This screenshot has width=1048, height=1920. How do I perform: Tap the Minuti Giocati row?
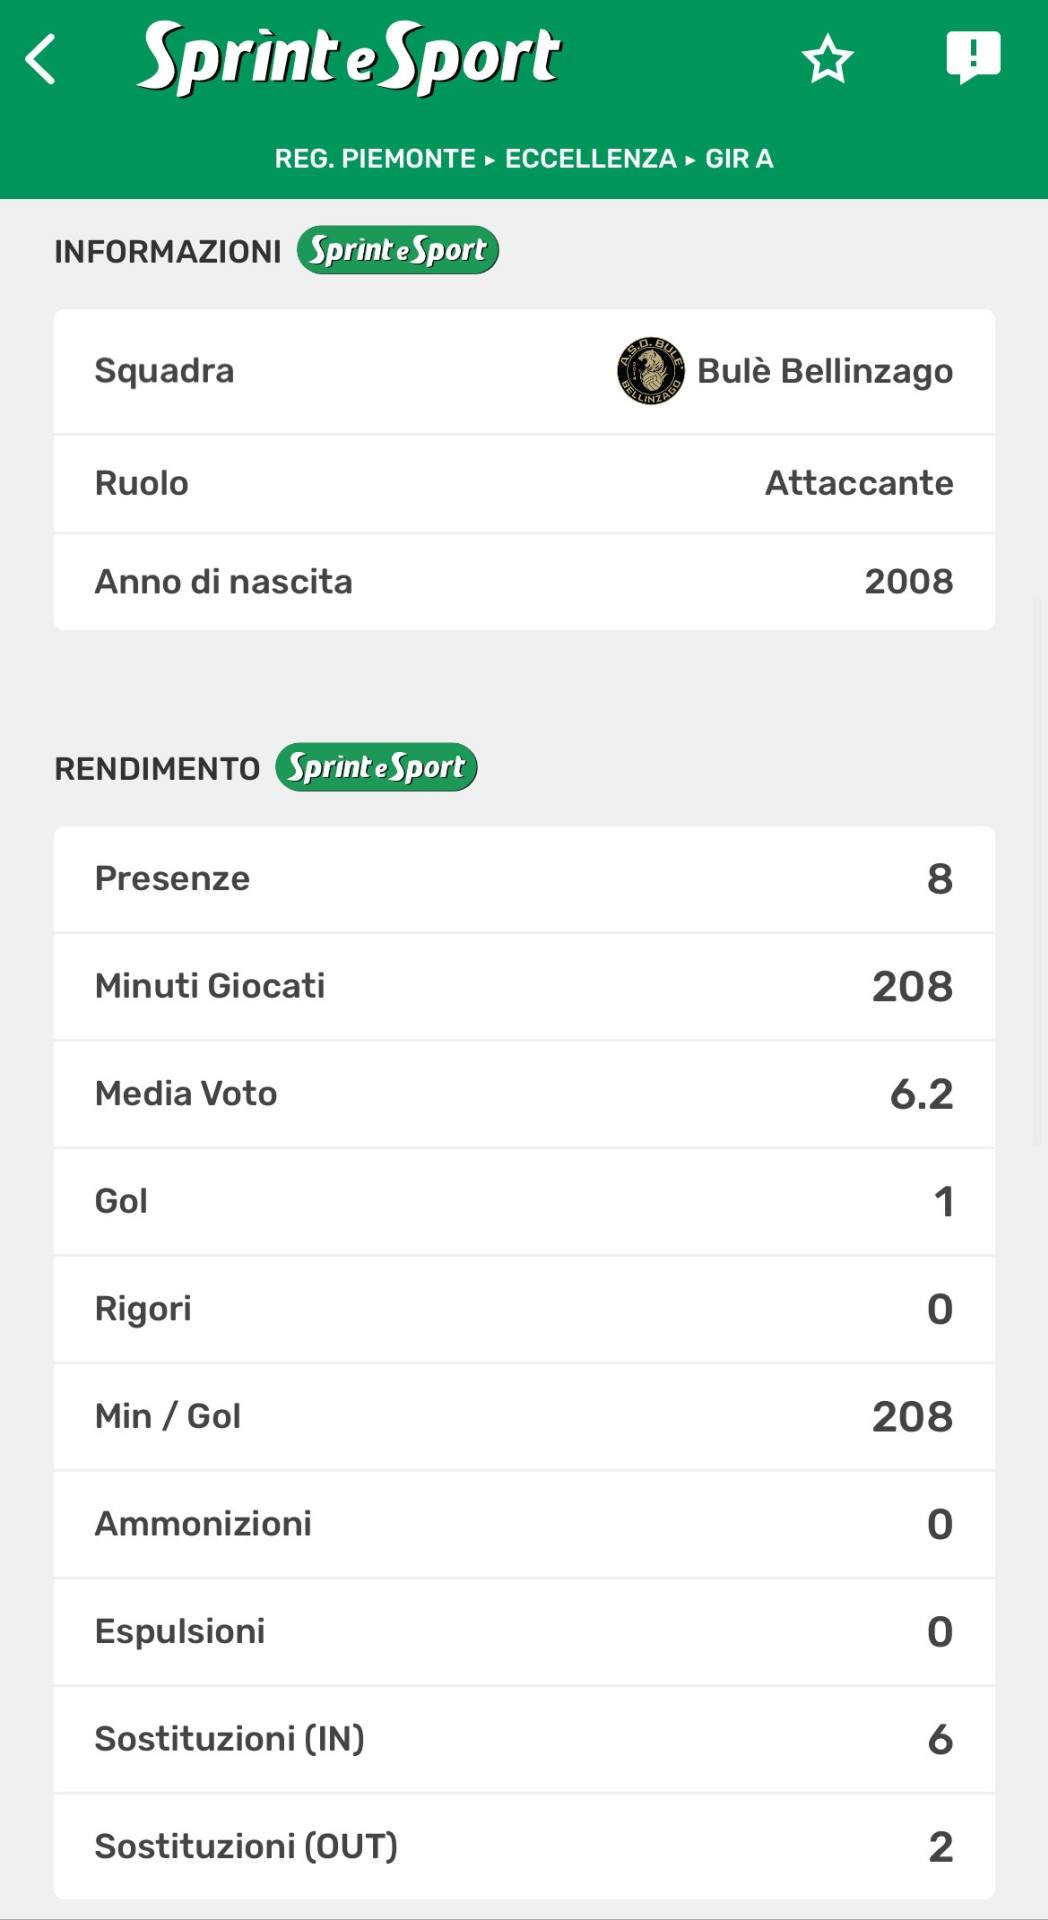pyautogui.click(x=524, y=987)
